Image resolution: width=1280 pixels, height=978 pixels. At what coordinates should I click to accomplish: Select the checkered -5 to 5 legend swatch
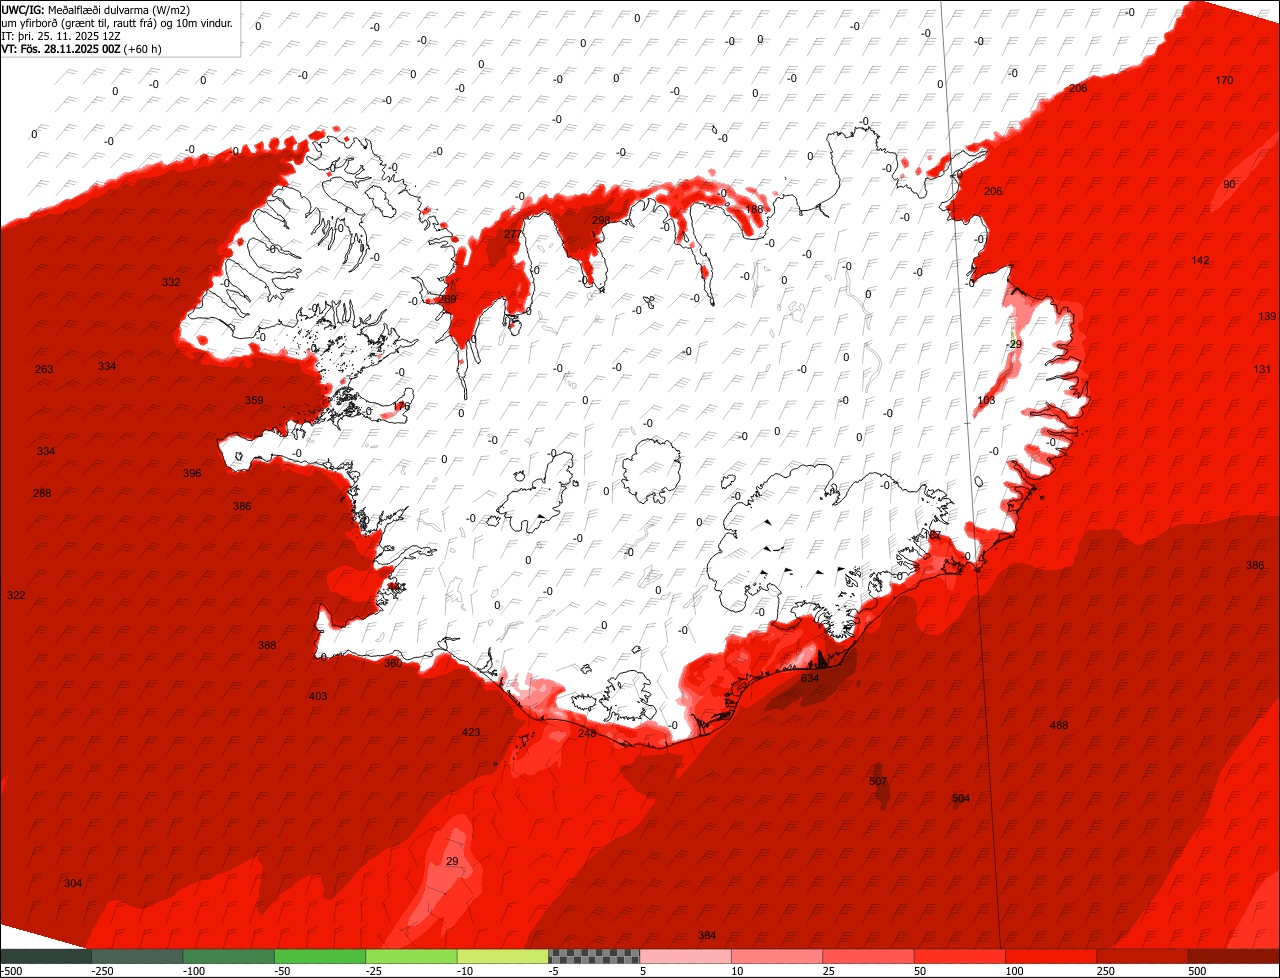[x=594, y=956]
